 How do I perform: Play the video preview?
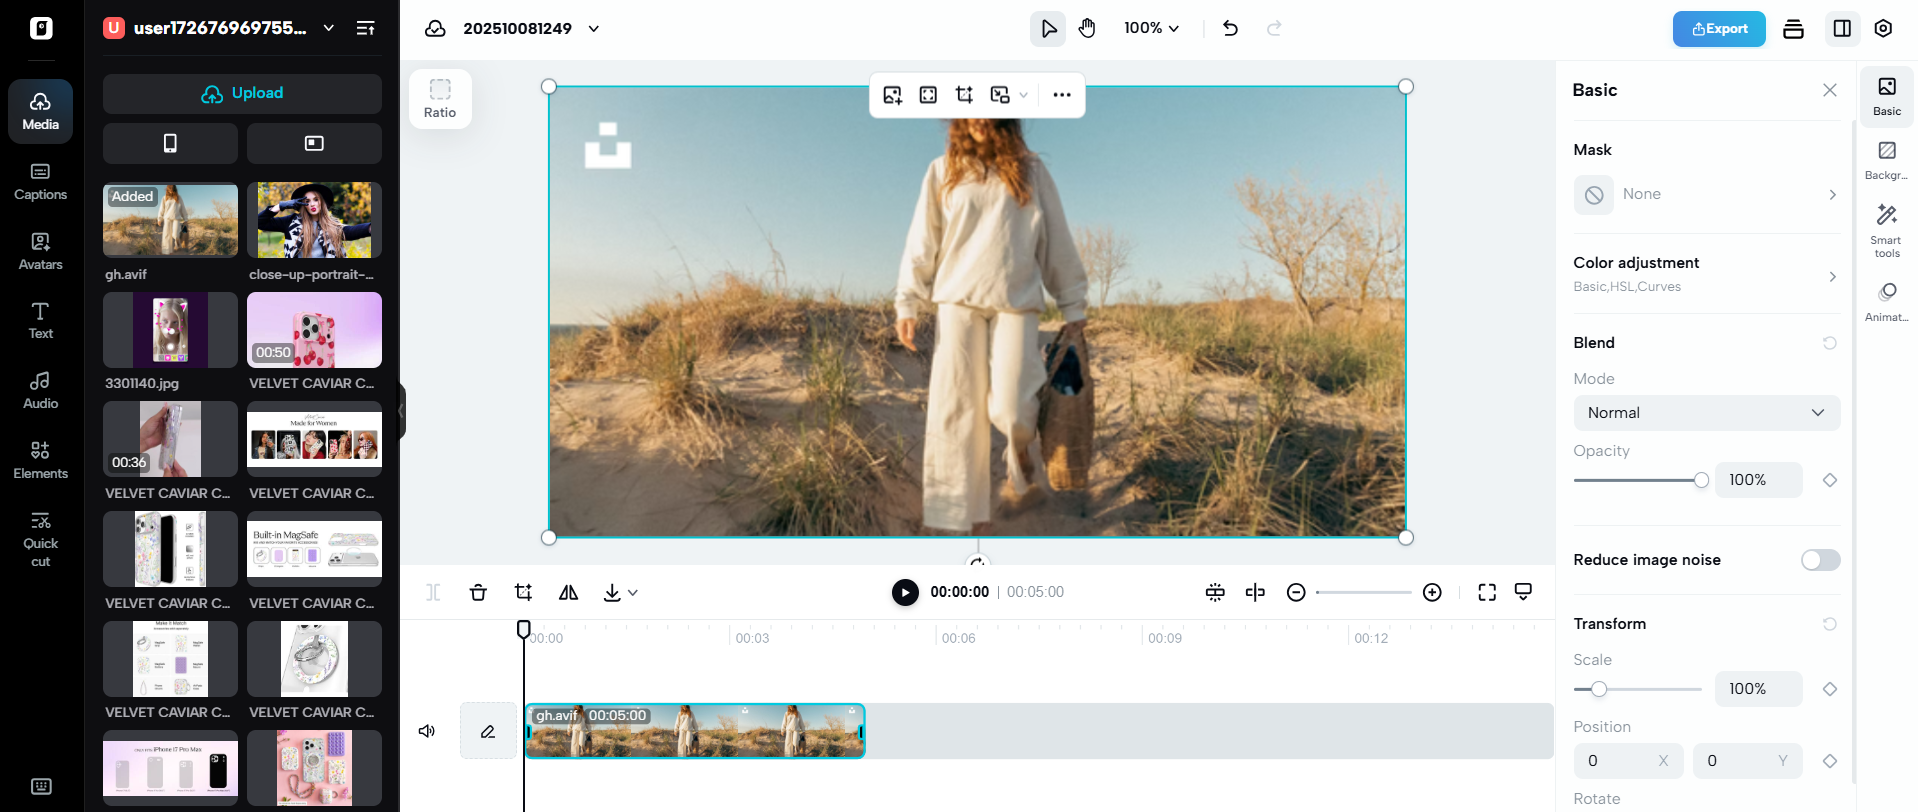click(x=905, y=592)
